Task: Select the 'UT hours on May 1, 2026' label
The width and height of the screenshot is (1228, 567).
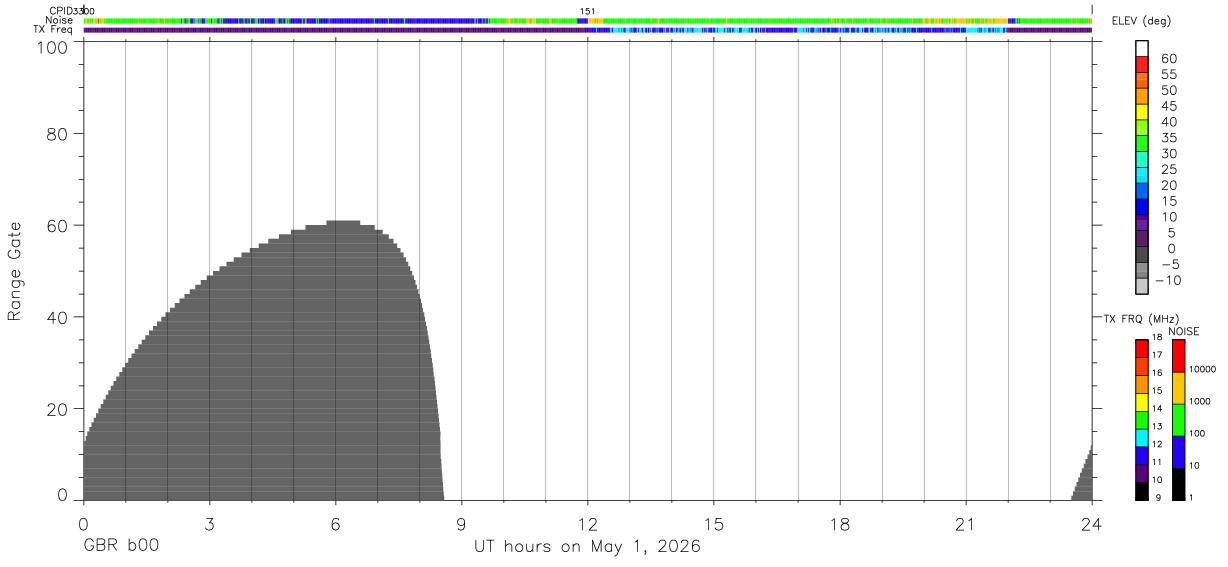Action: (587, 548)
